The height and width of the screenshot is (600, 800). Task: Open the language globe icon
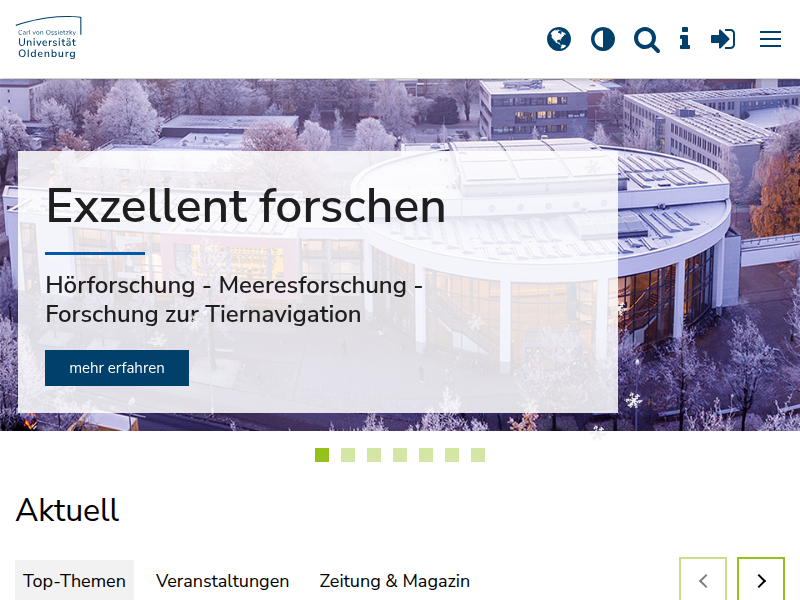click(559, 39)
